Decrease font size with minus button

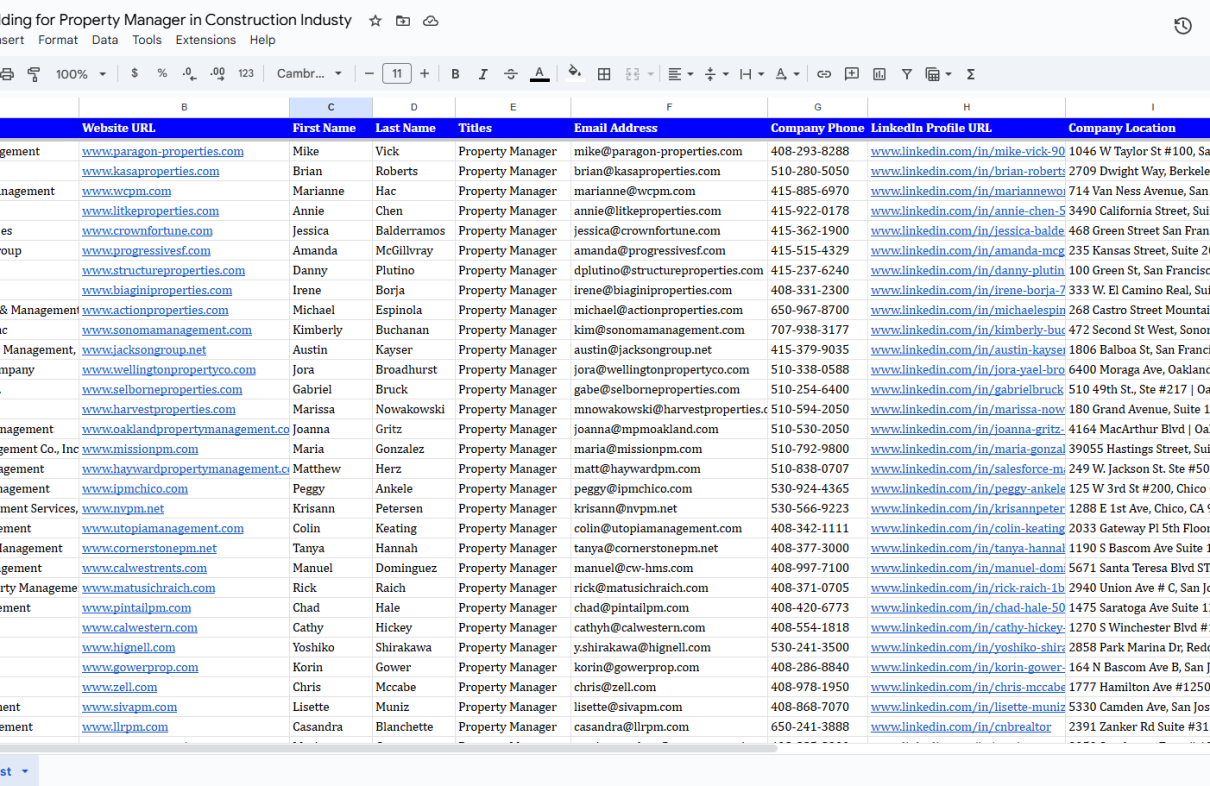pos(369,74)
